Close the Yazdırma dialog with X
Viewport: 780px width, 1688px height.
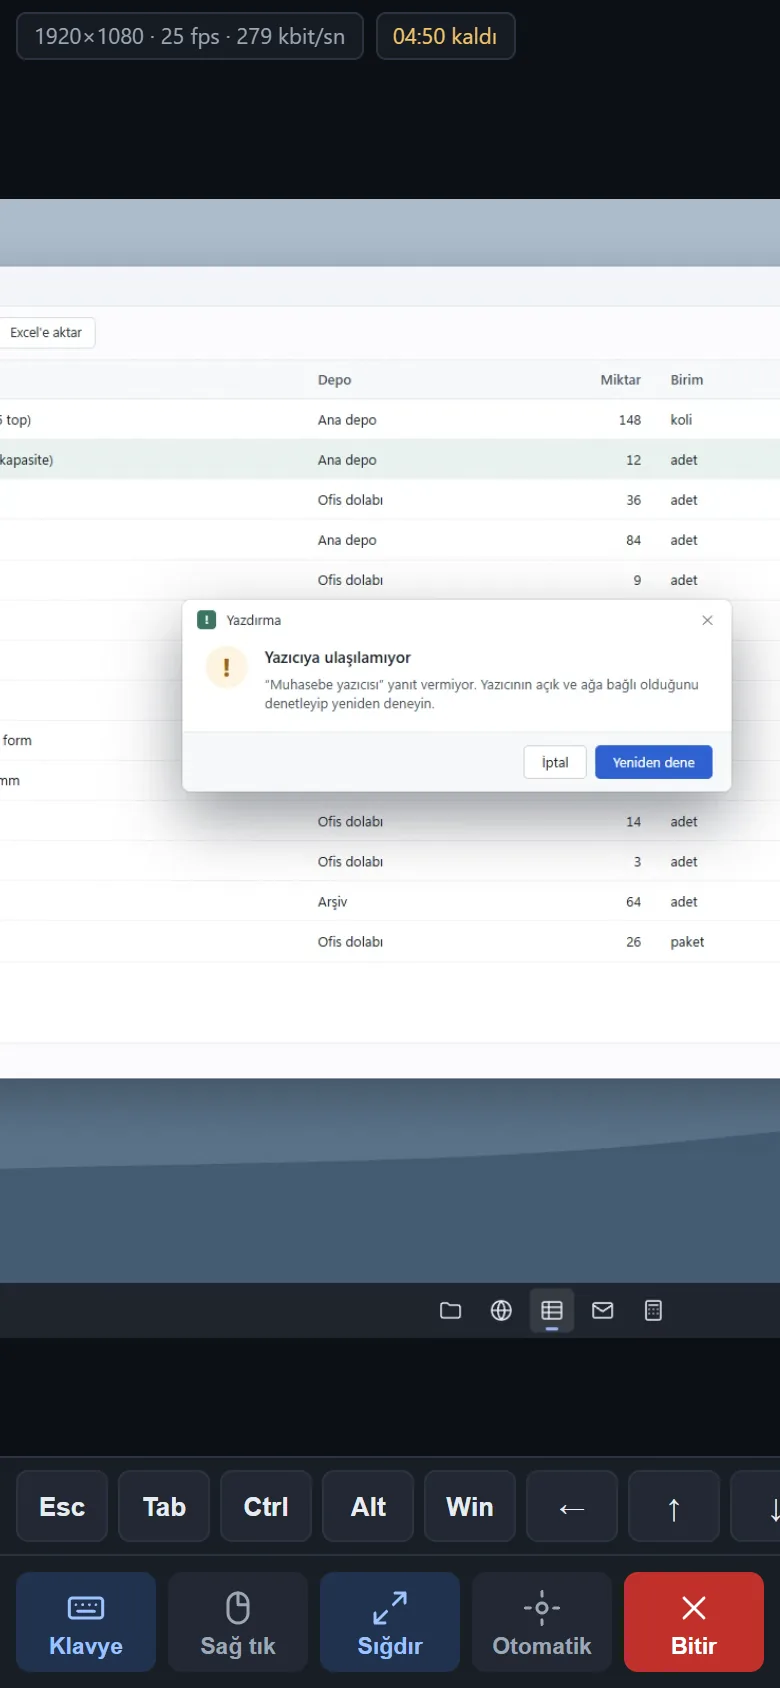coord(707,620)
